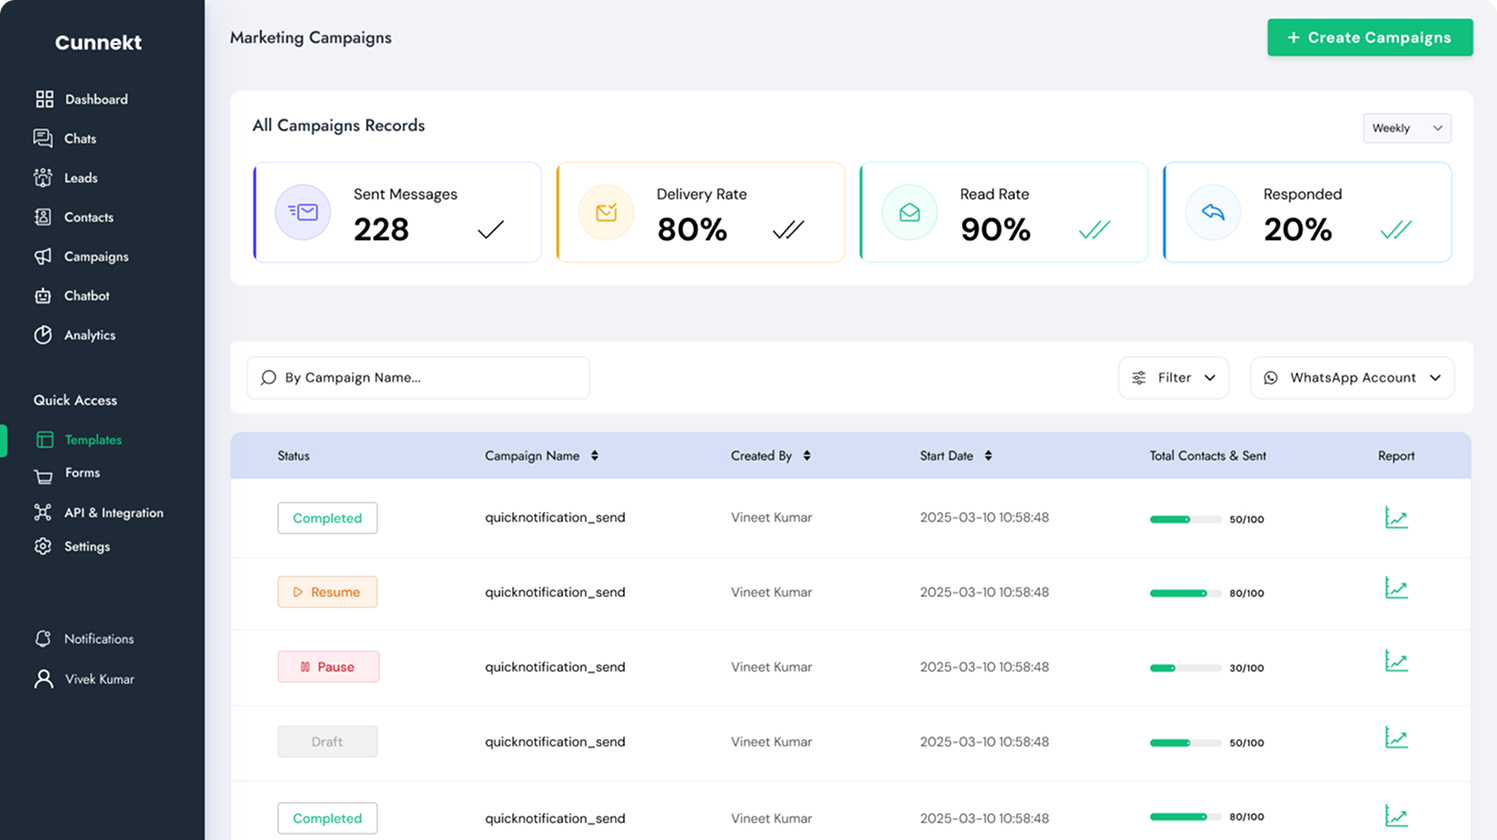This screenshot has width=1497, height=840.
Task: Select Campaigns from the sidebar menu
Action: (95, 256)
